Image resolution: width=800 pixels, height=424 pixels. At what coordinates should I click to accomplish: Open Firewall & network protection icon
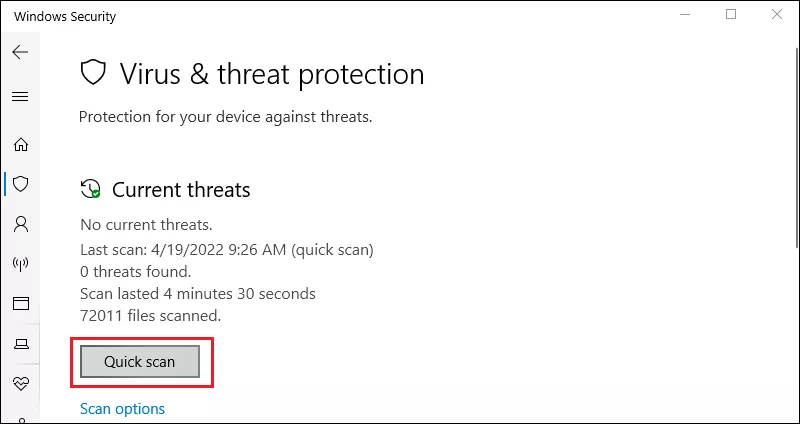(20, 263)
